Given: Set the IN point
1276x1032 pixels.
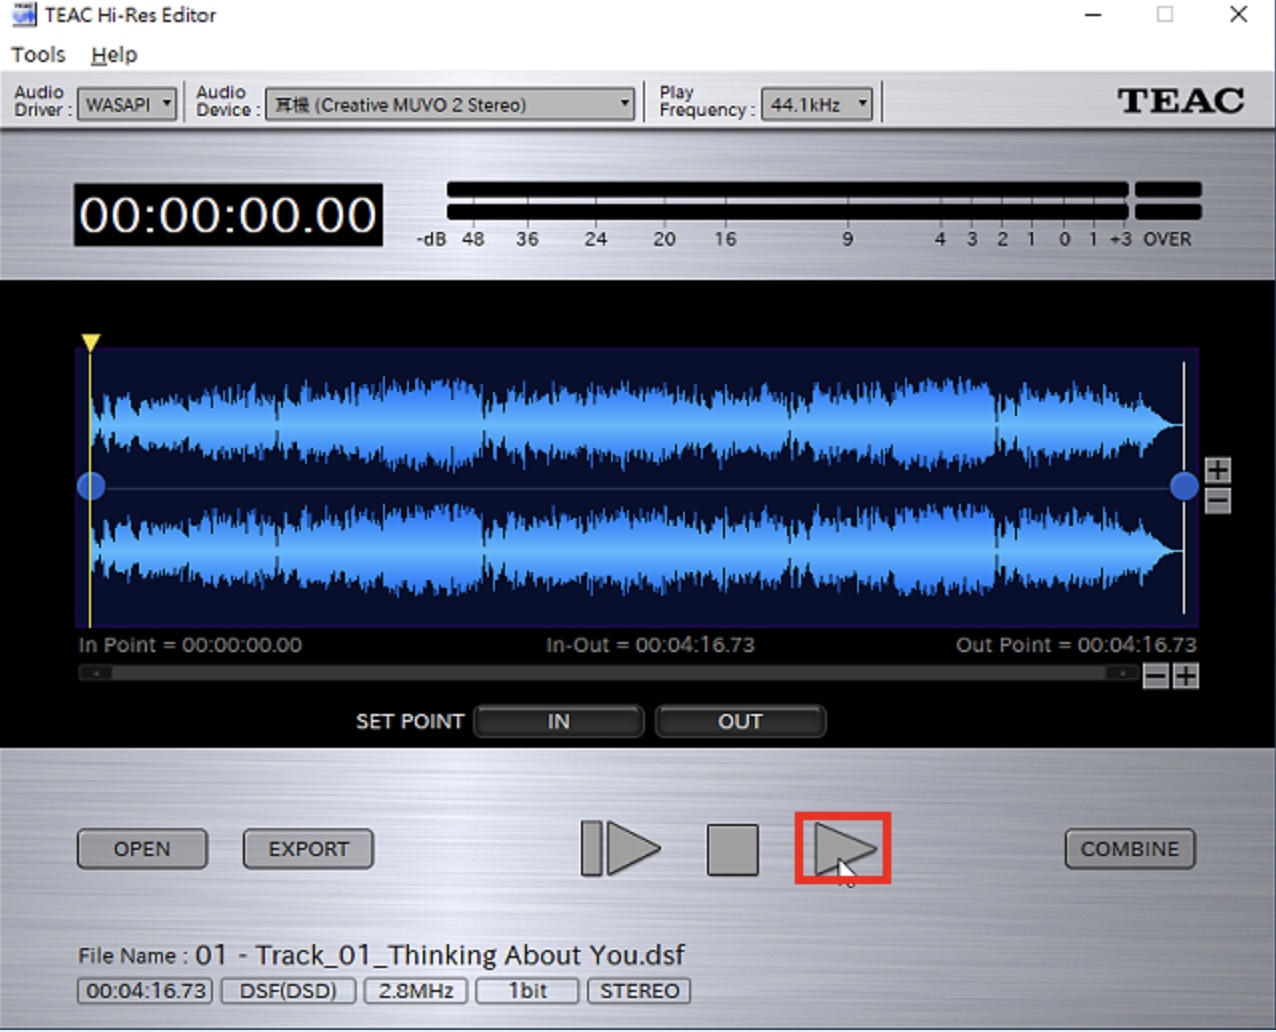Looking at the screenshot, I should click(558, 721).
